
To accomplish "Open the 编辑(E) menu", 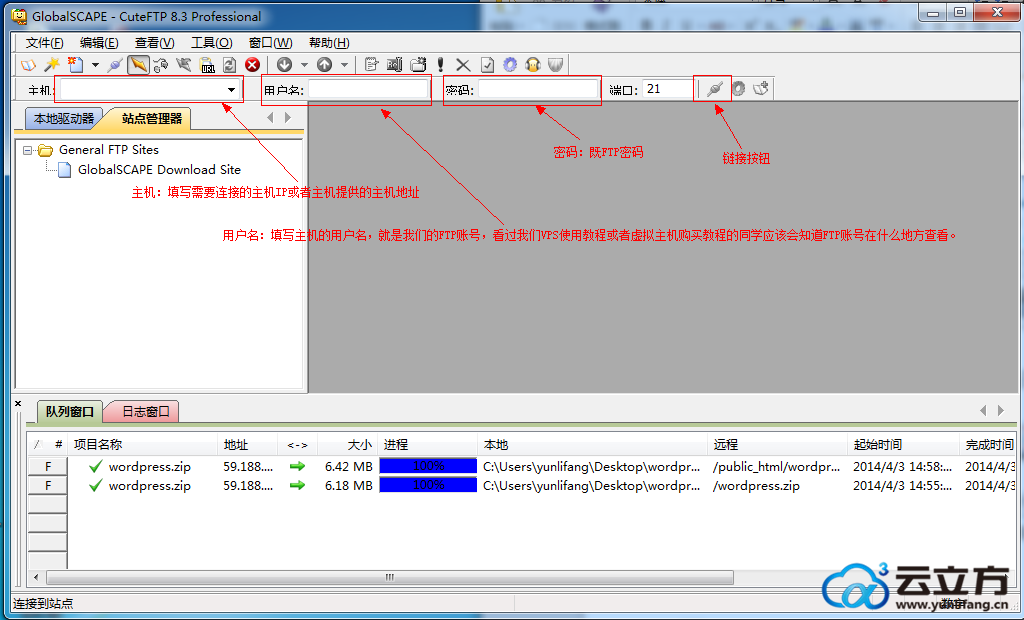I will [x=99, y=42].
